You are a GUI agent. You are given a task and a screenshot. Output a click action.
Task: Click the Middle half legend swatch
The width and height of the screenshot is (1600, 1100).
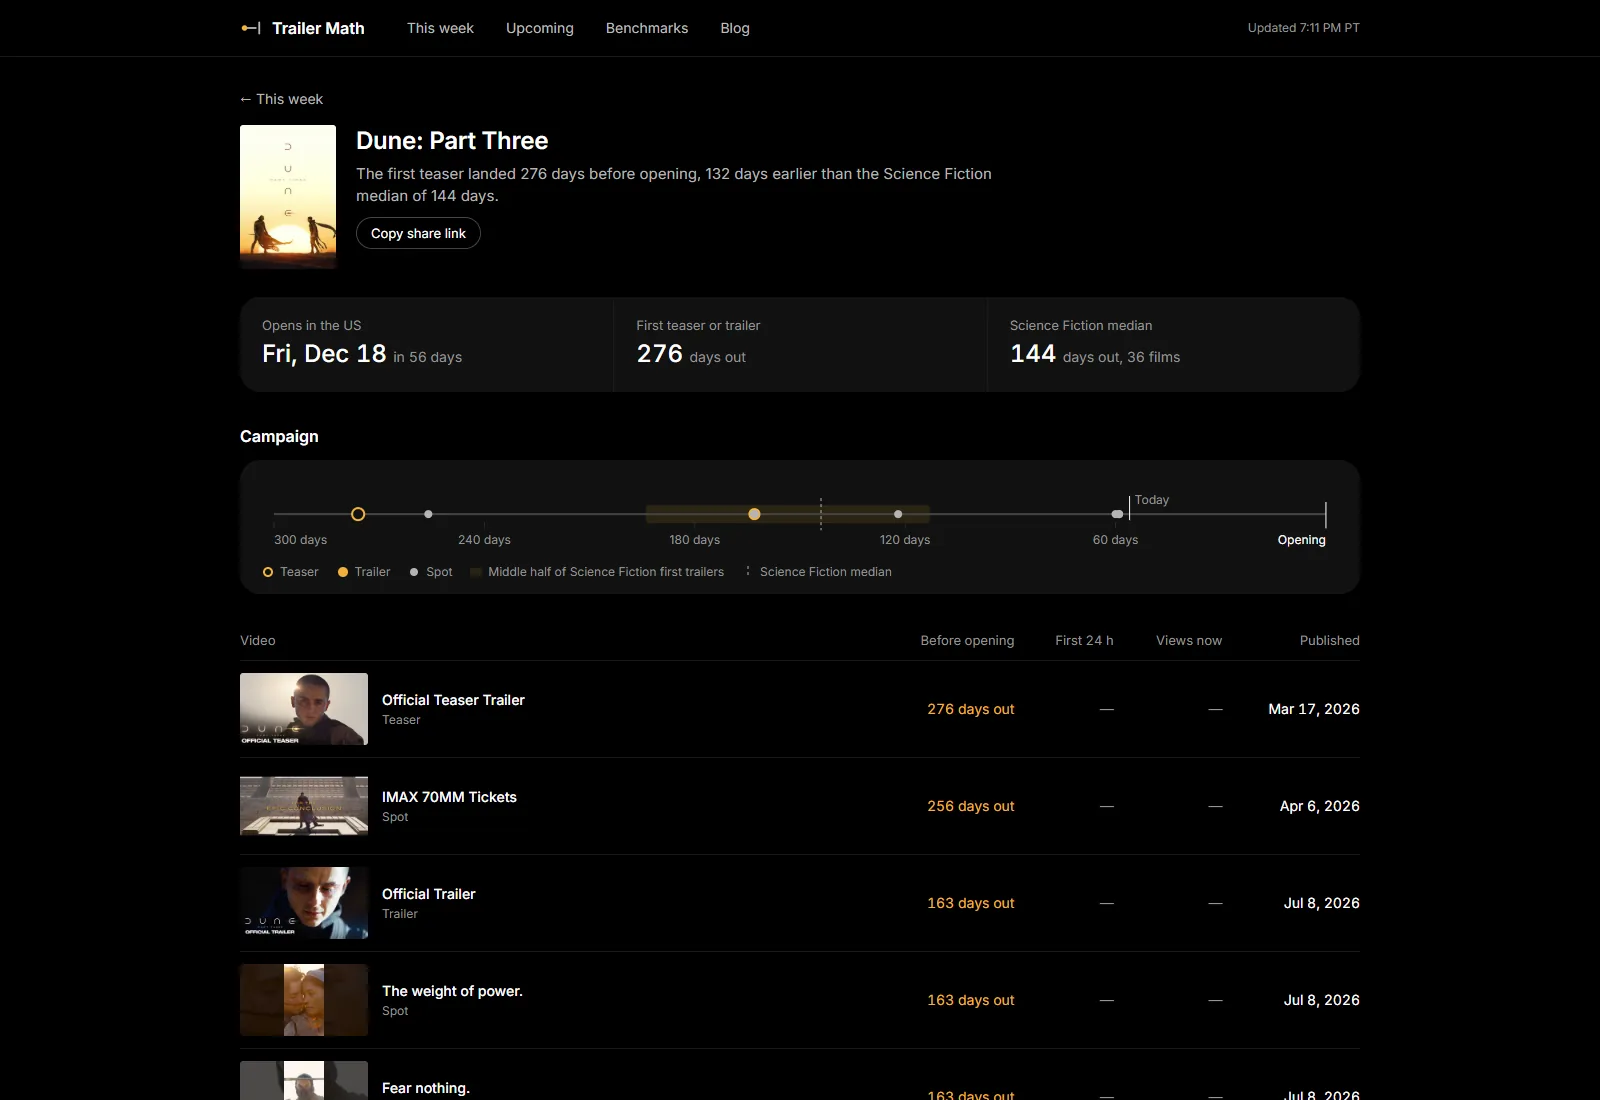[477, 572]
